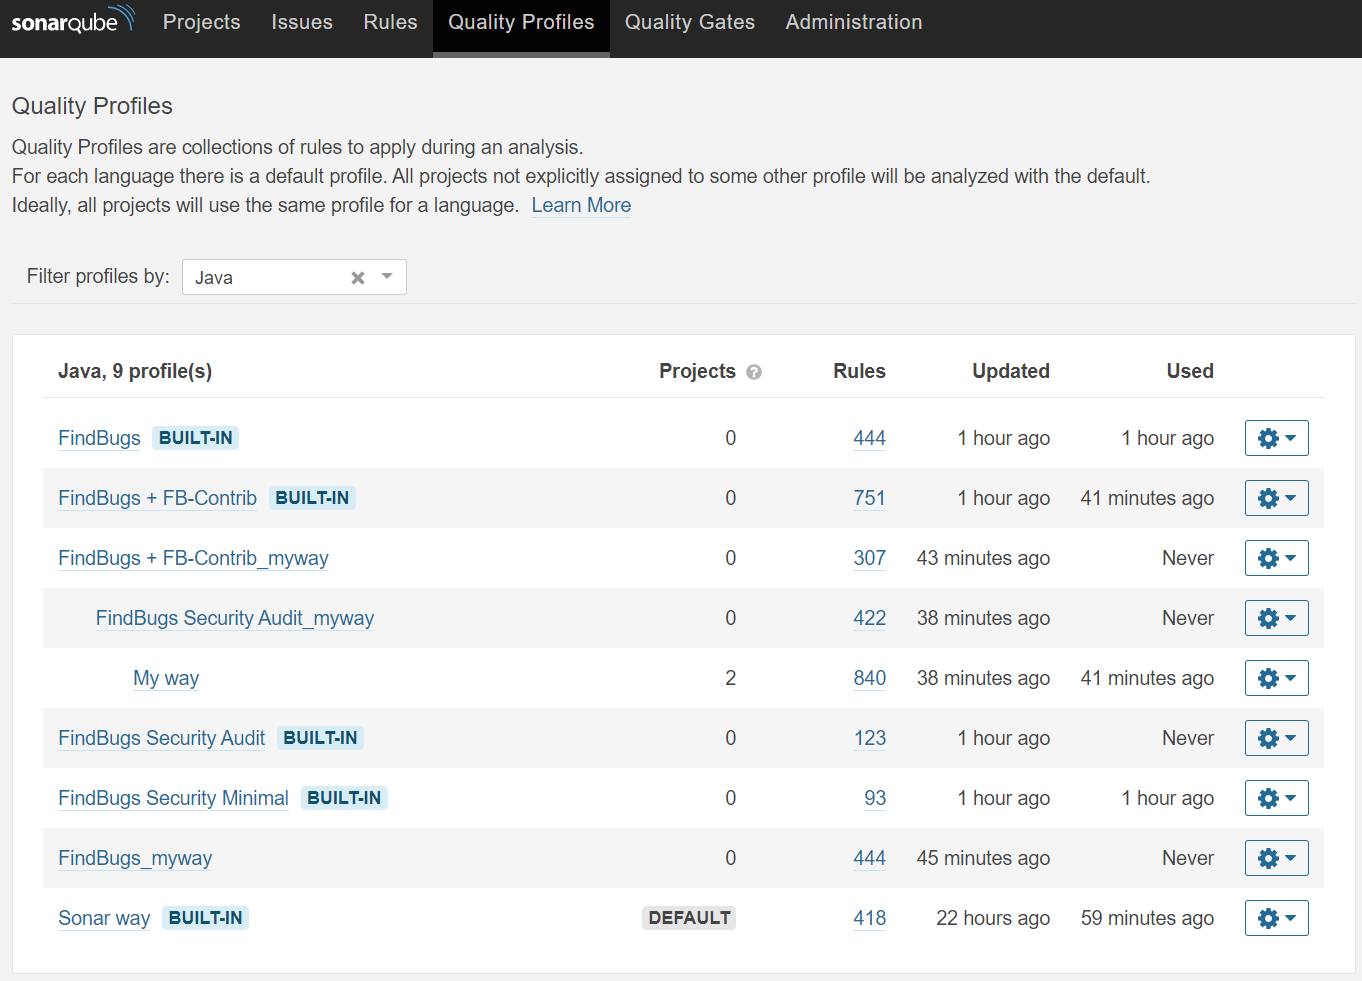
Task: Open gear actions menu for FindBugs Security Minimal
Action: (1276, 798)
